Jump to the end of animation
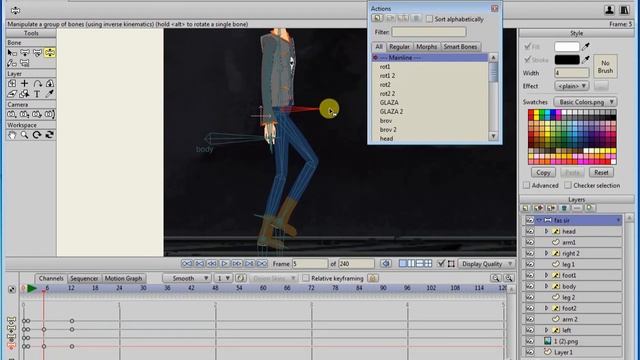This screenshot has height=360, width=640. pos(262,264)
